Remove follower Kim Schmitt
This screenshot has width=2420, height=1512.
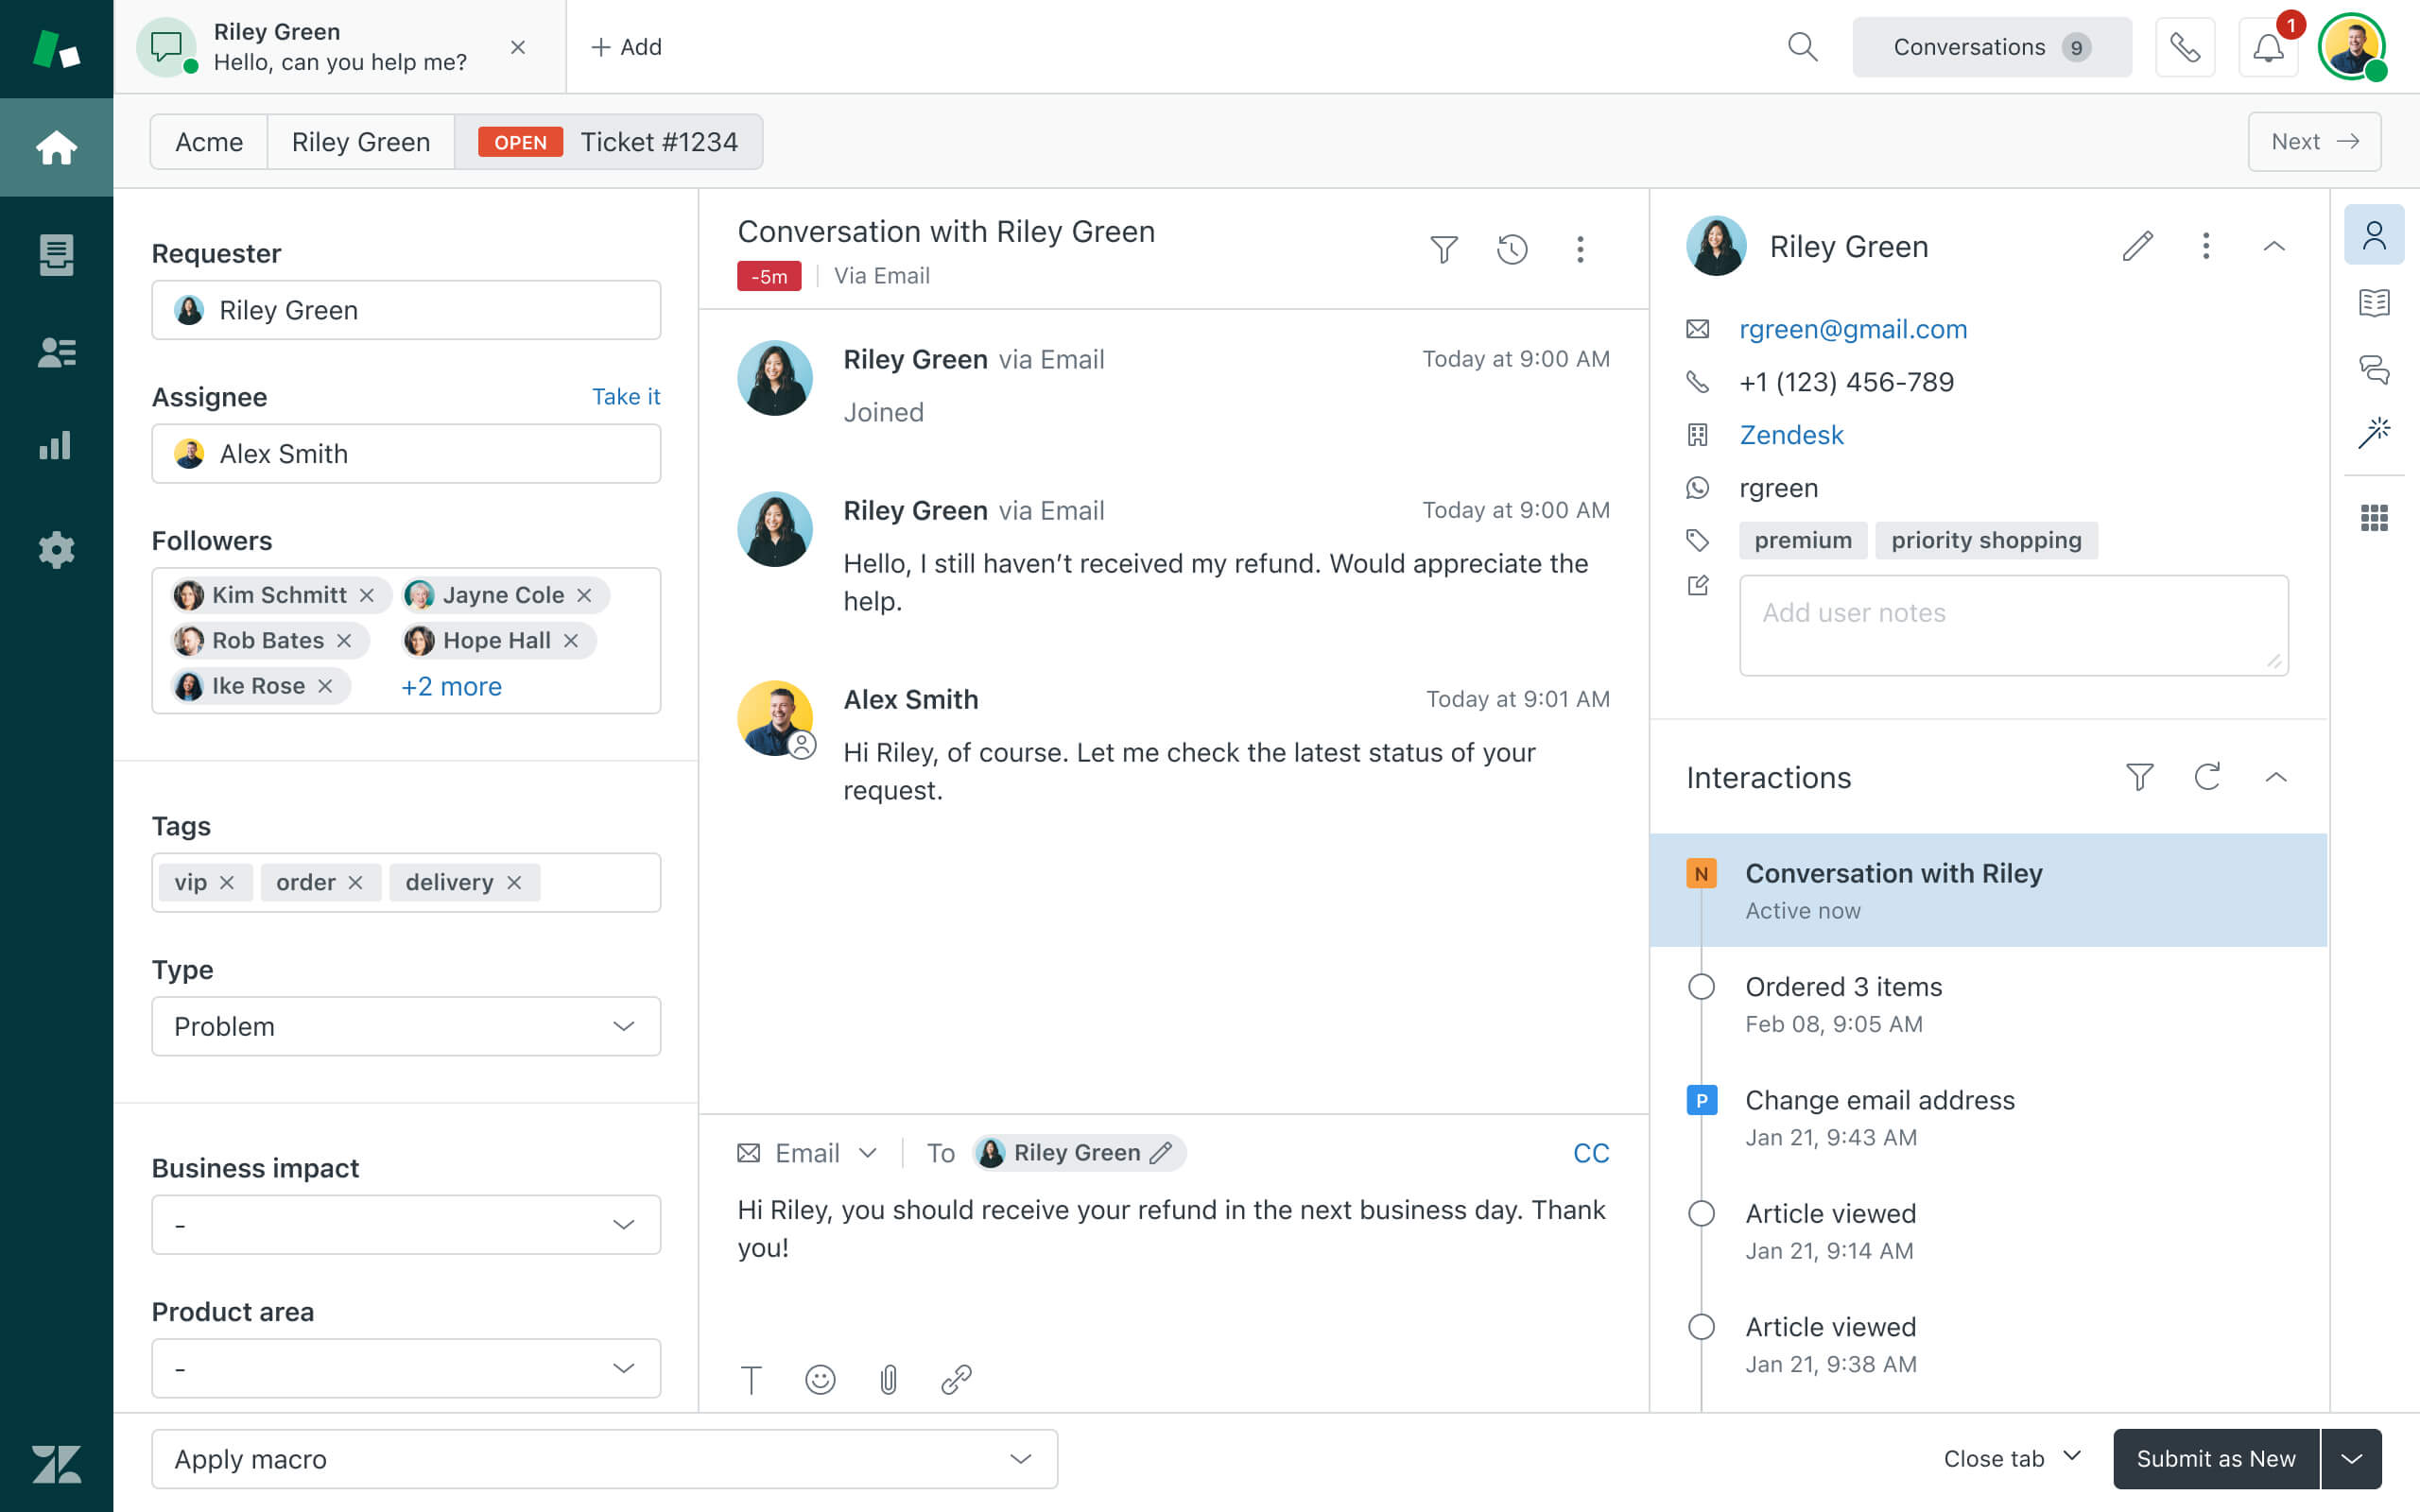[x=367, y=595]
